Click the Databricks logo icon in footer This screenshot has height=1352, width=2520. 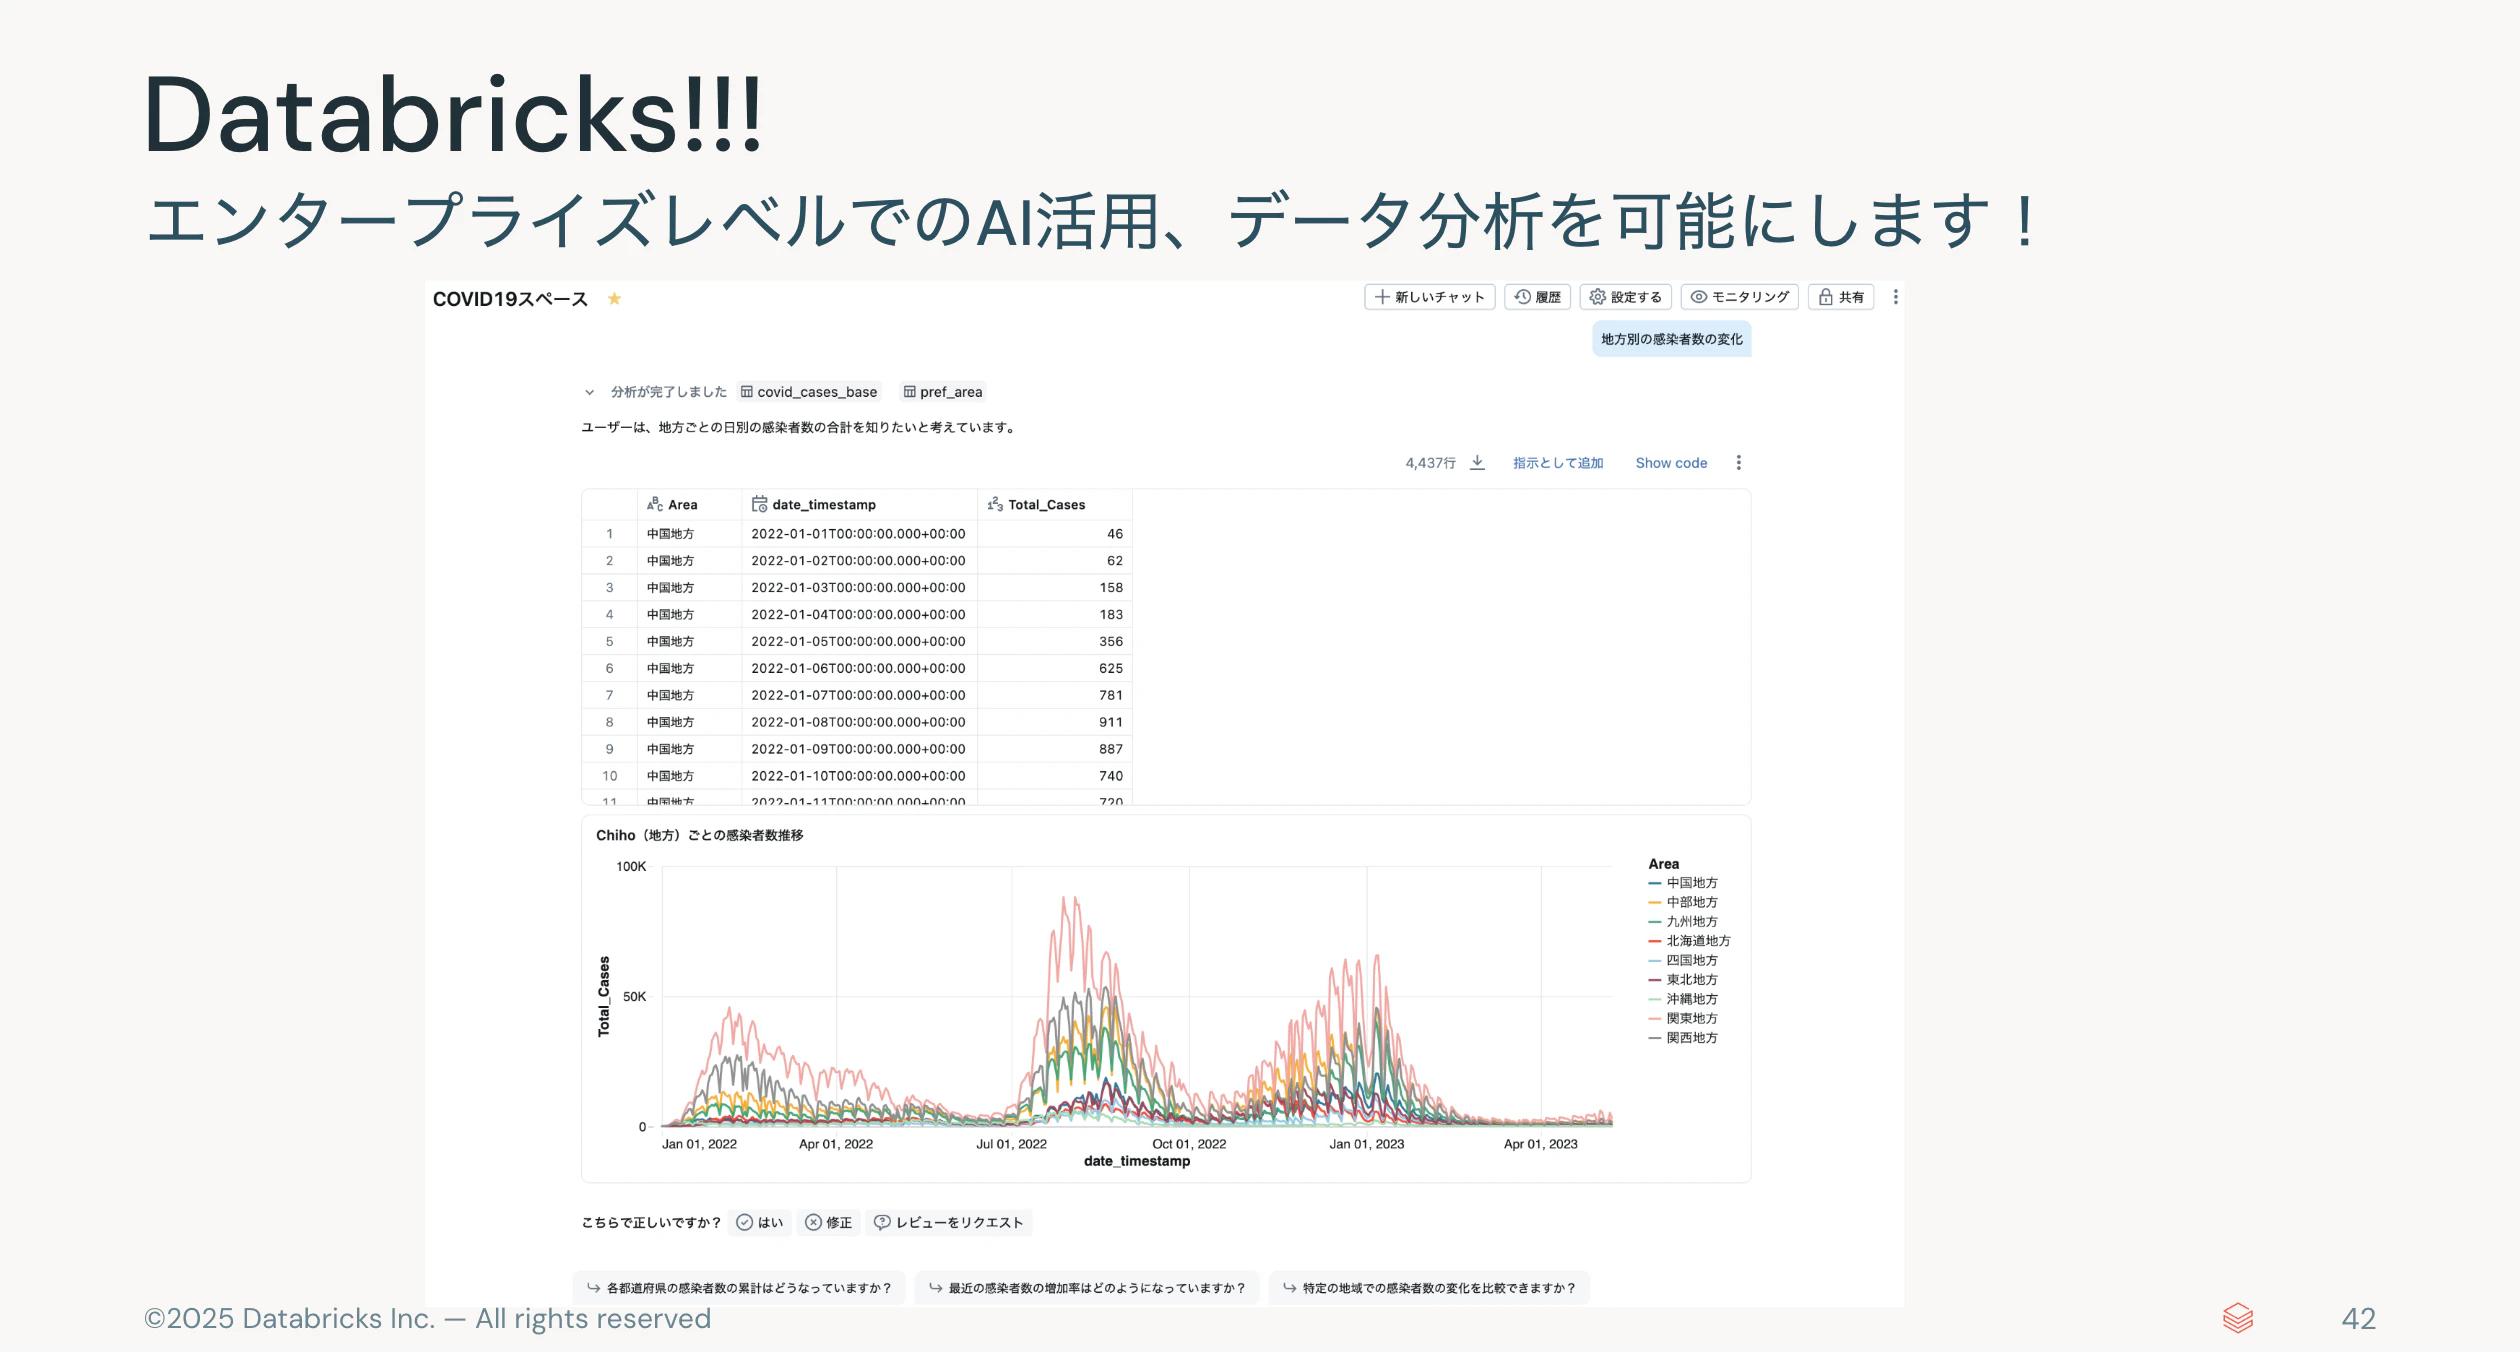coord(2238,1318)
